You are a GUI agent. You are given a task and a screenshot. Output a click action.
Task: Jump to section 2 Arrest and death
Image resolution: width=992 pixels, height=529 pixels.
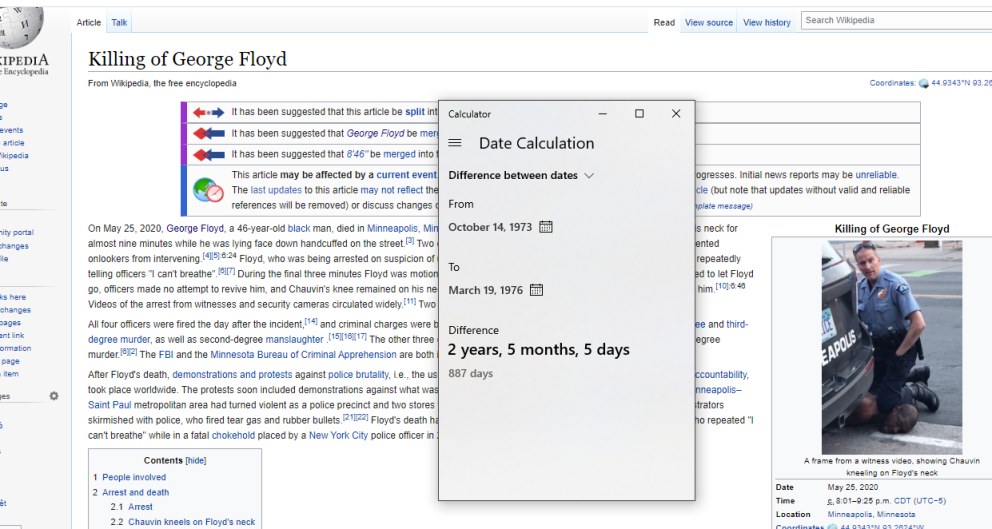click(x=130, y=492)
